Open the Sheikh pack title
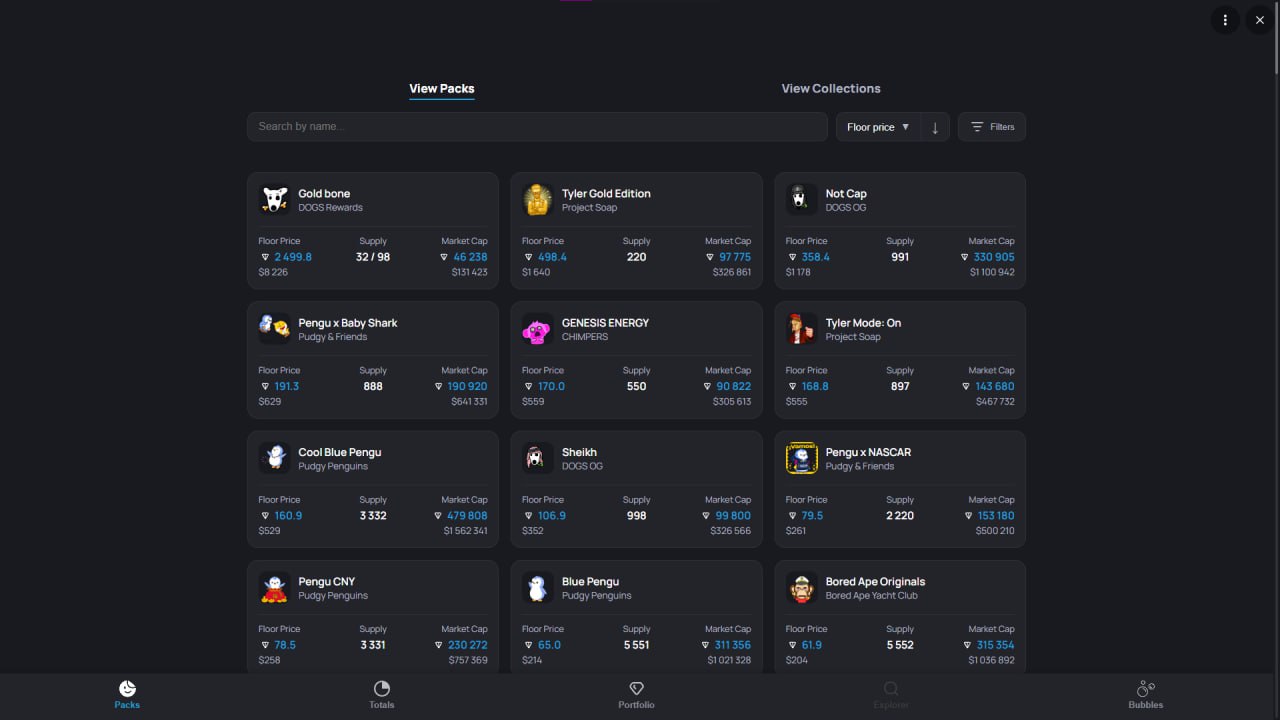 click(579, 452)
